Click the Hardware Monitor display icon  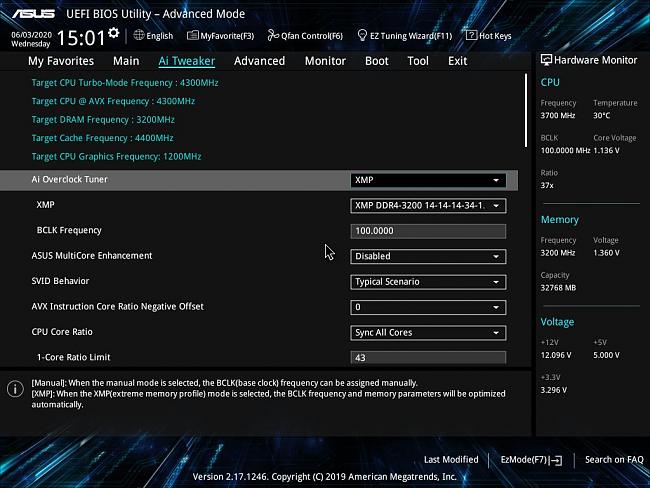pyautogui.click(x=546, y=60)
